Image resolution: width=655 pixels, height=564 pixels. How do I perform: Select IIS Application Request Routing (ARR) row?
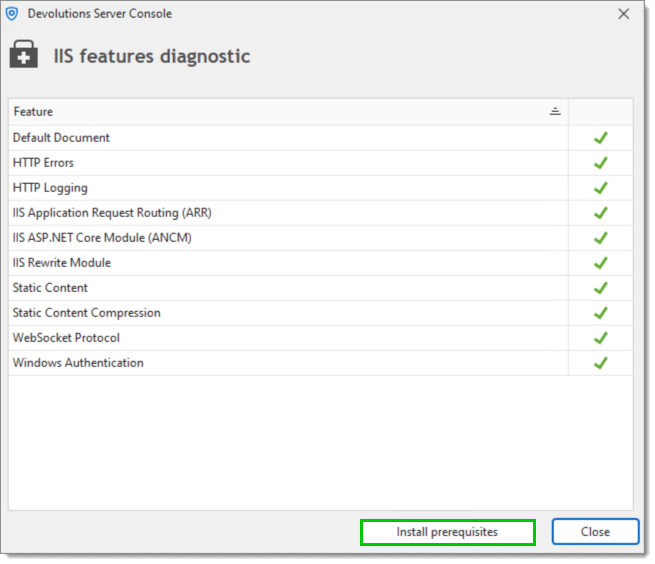320,213
